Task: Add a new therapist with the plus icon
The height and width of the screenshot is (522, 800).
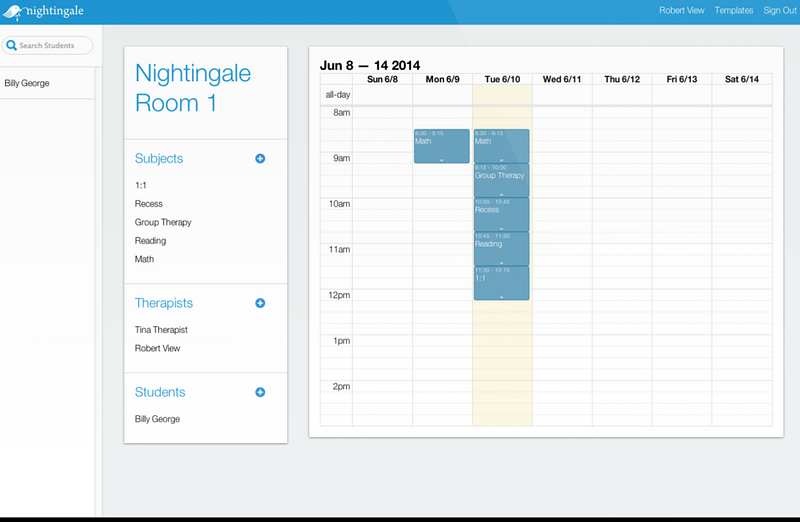Action: (260, 303)
